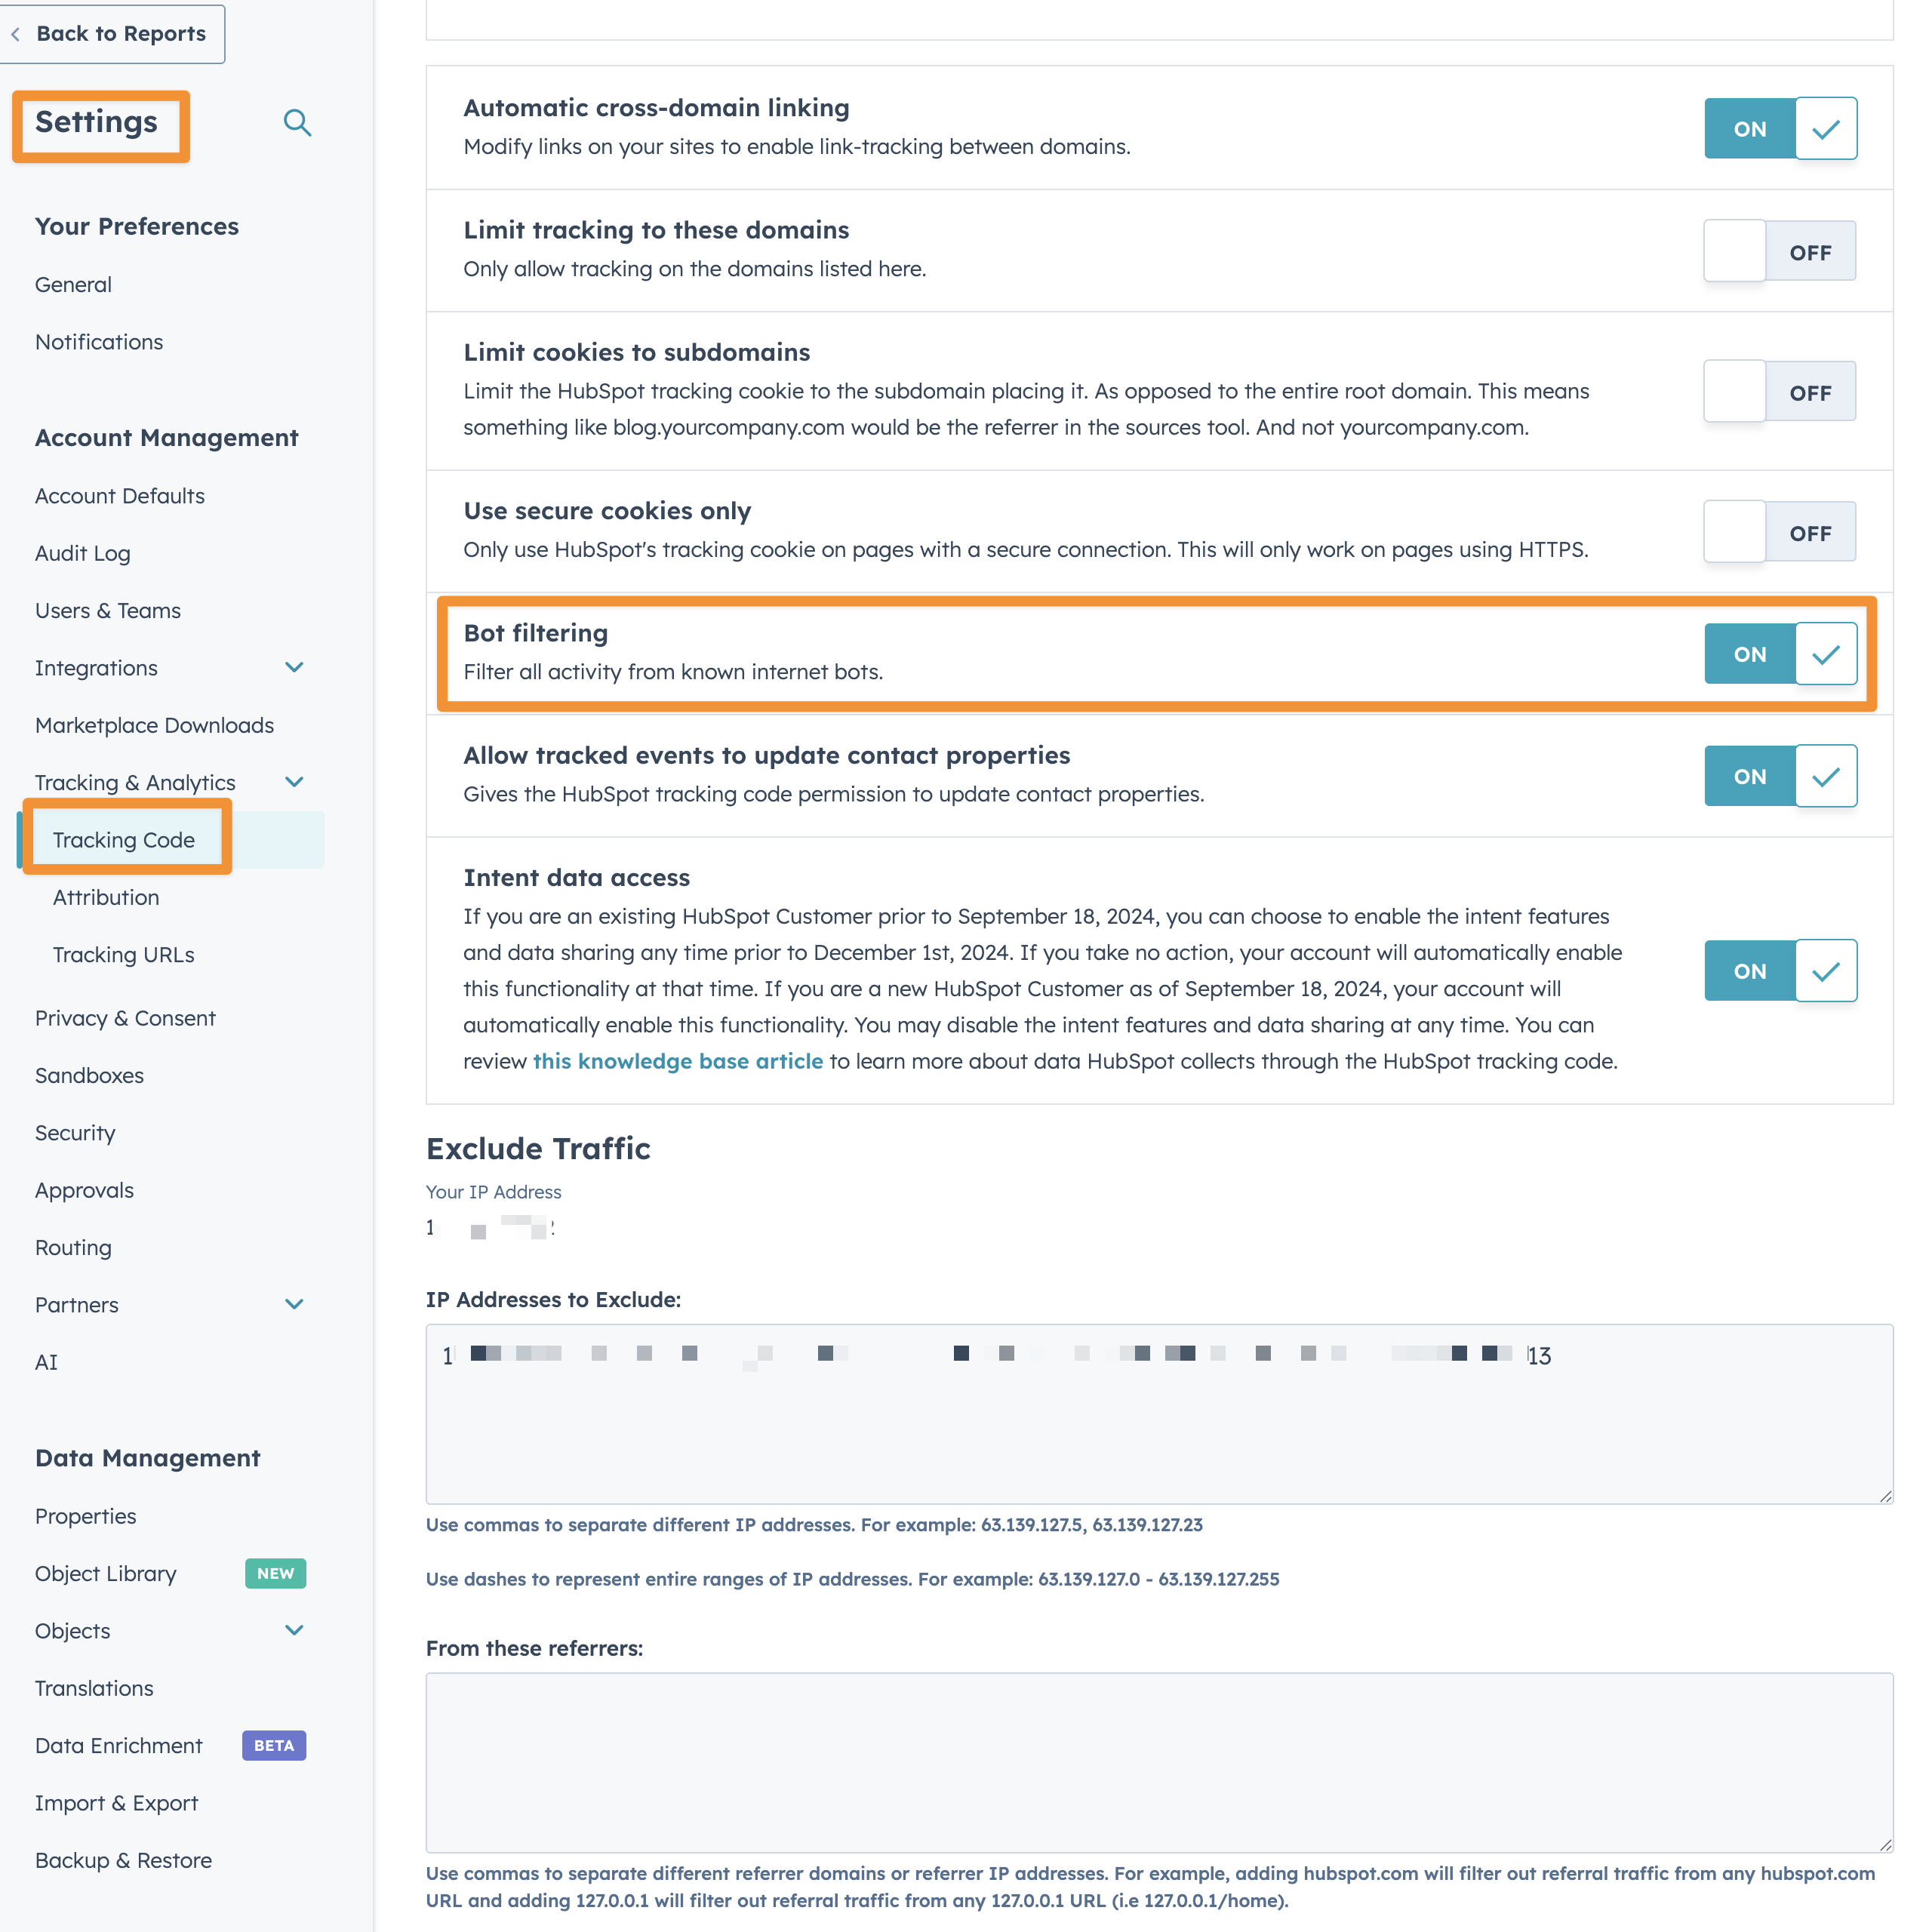1932x1932 pixels.
Task: Open the Attribution settings page
Action: [106, 897]
